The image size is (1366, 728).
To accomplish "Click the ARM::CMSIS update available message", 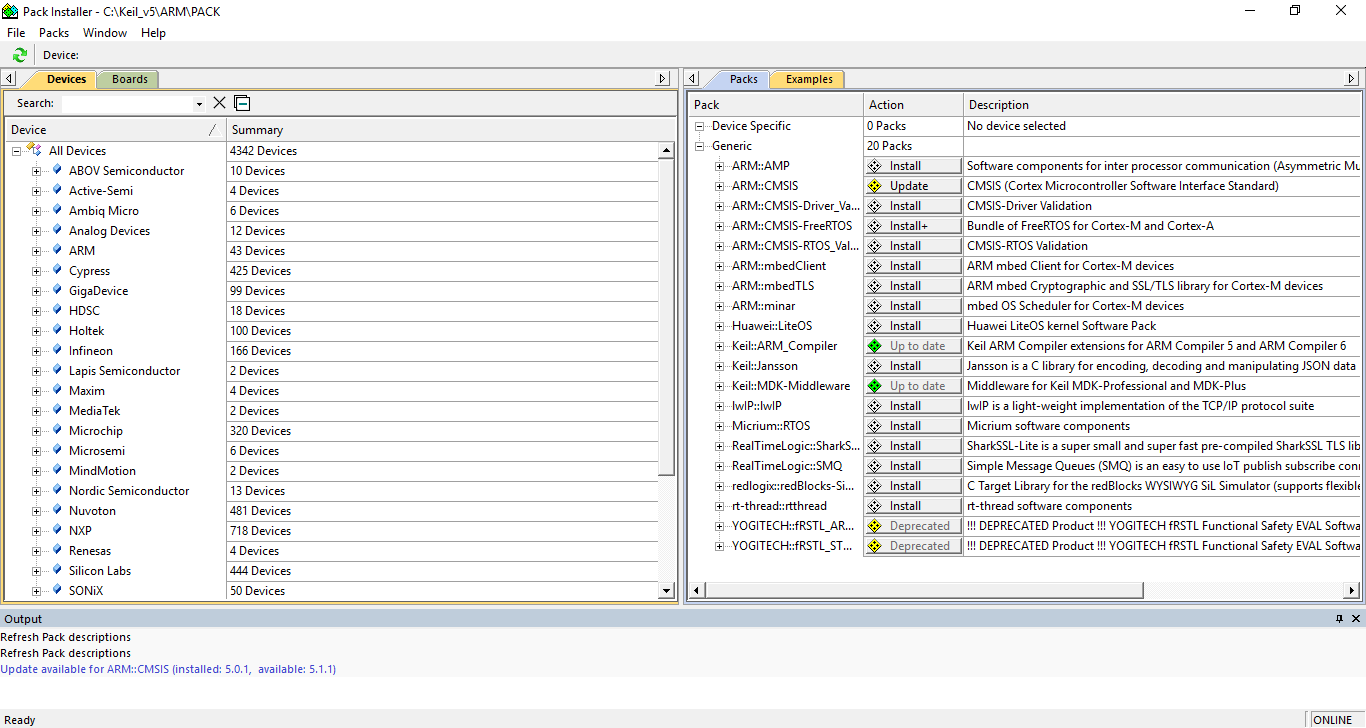I will tap(168, 669).
